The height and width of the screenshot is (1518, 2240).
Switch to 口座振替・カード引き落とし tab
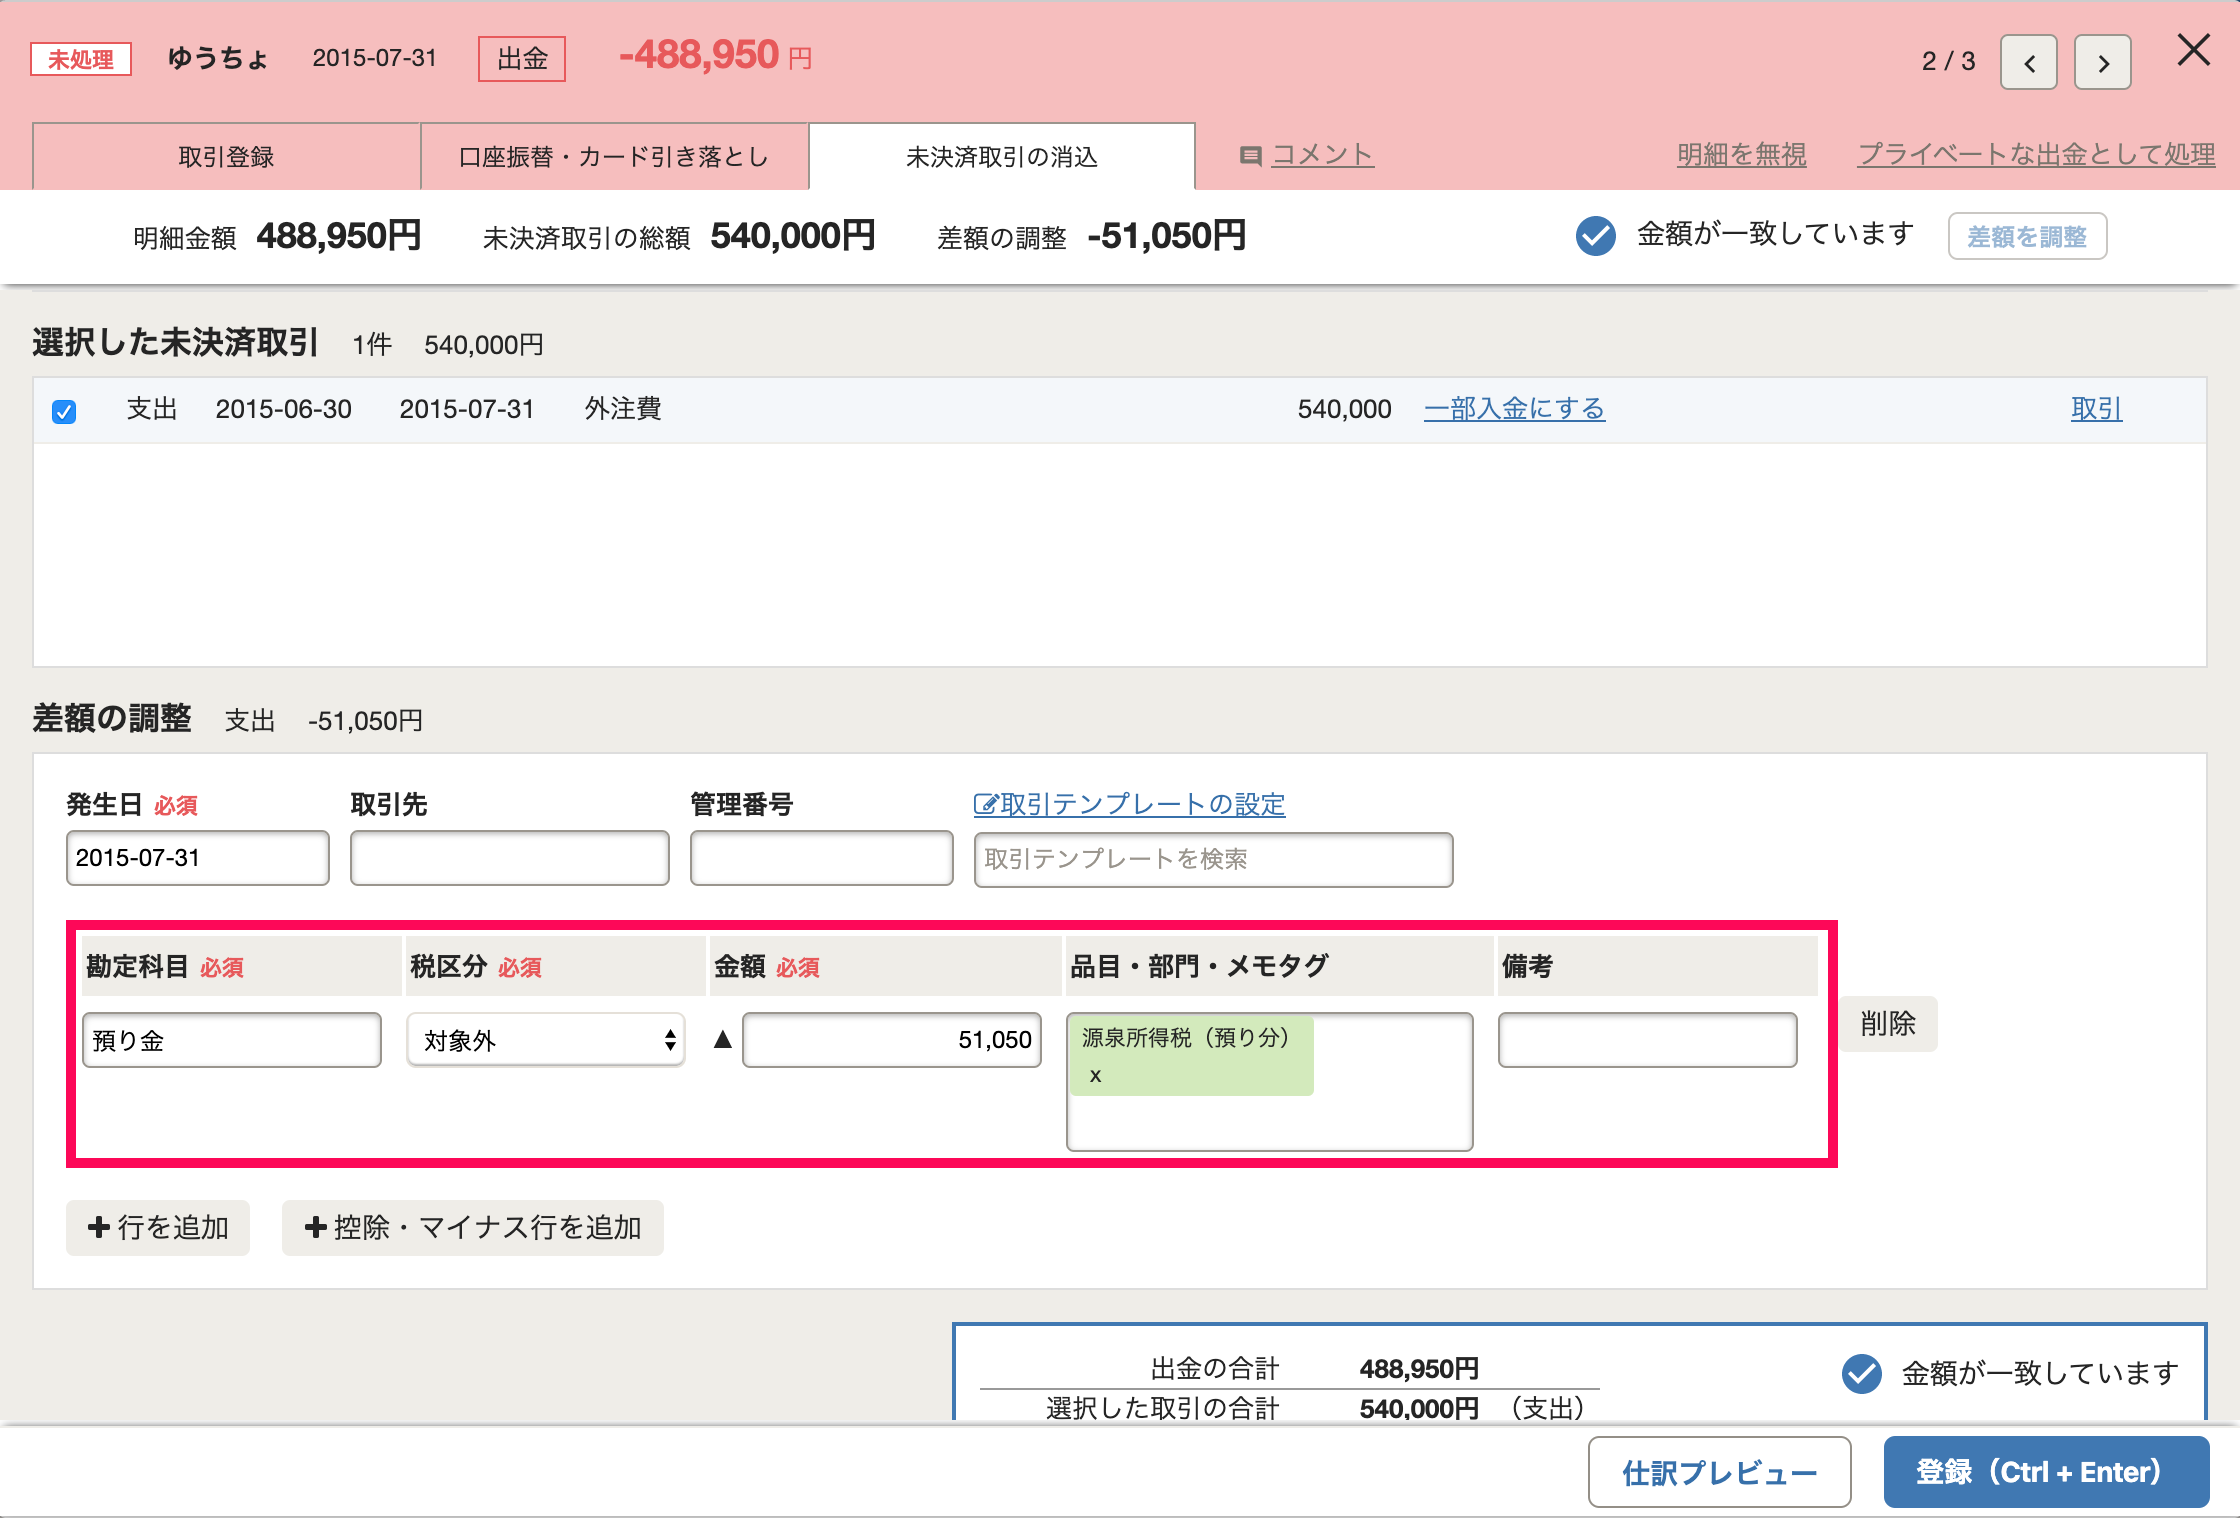coord(613,157)
